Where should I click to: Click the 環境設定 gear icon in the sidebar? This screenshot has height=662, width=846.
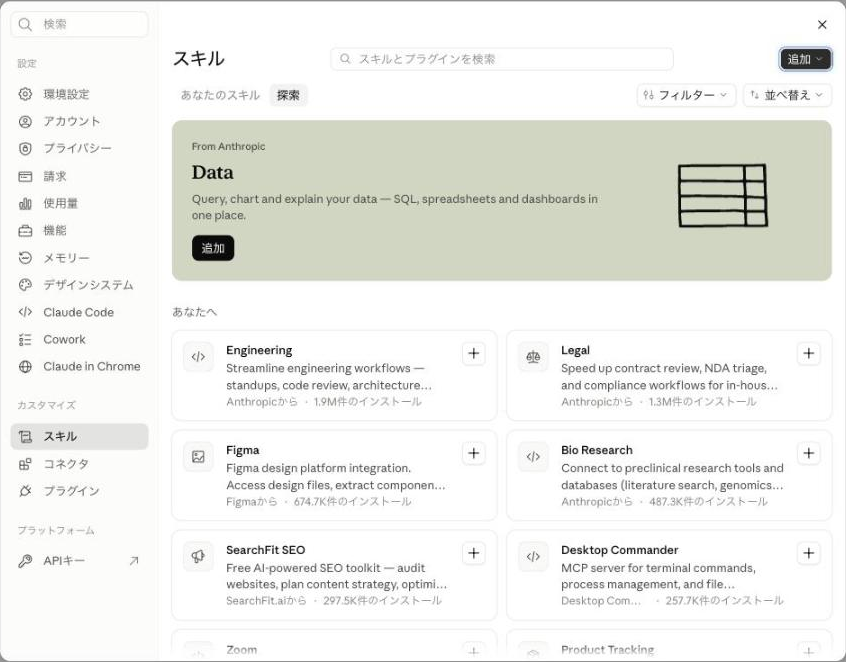(x=25, y=94)
